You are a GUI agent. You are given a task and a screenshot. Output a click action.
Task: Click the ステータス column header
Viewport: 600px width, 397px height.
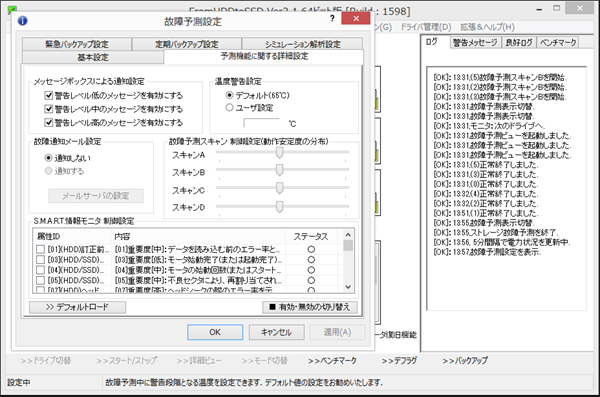pyautogui.click(x=311, y=236)
